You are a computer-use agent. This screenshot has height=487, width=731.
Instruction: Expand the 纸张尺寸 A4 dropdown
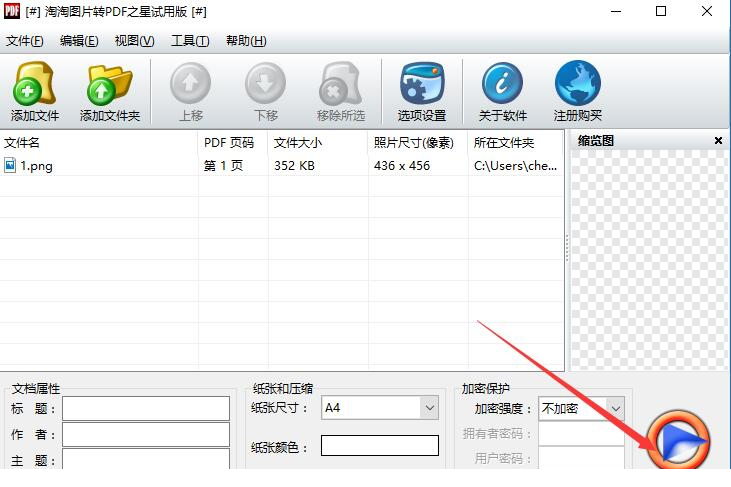coord(429,408)
